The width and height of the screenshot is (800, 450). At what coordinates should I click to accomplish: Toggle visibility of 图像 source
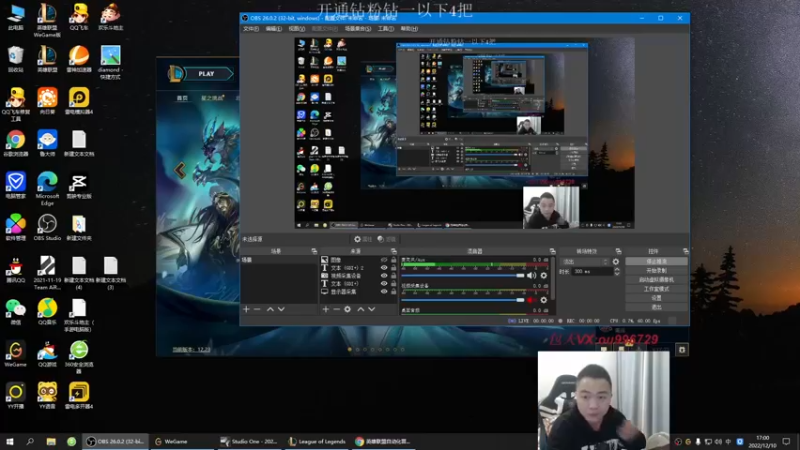384,260
